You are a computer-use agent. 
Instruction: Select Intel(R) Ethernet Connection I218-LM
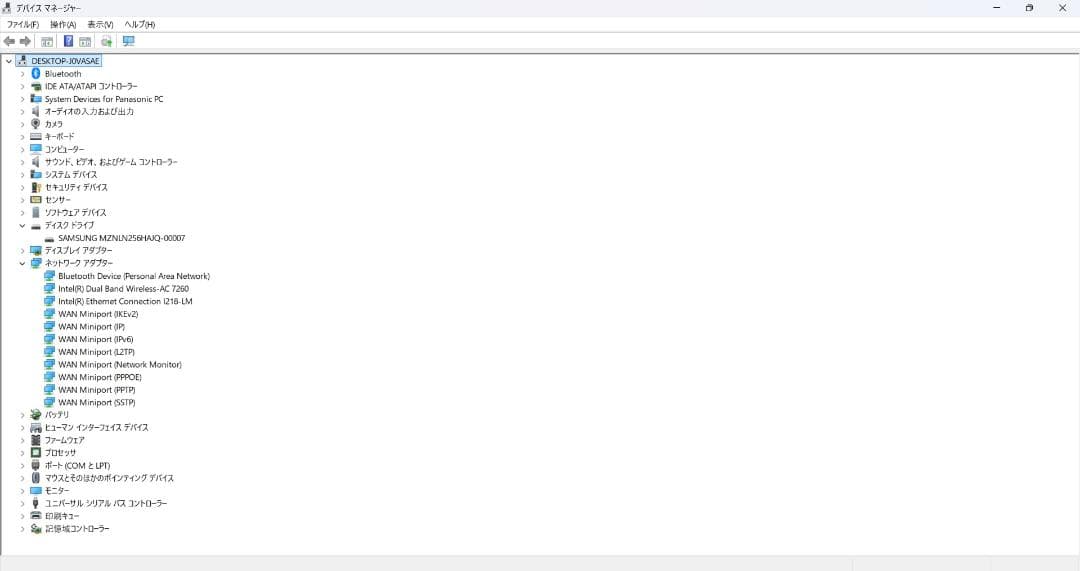(125, 302)
